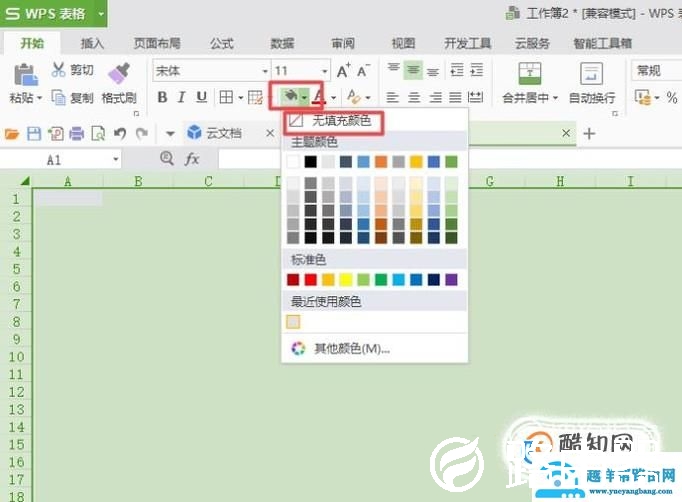This screenshot has width=682, height=502.
Task: Open the font size dropdown showing 11
Action: [x=324, y=71]
